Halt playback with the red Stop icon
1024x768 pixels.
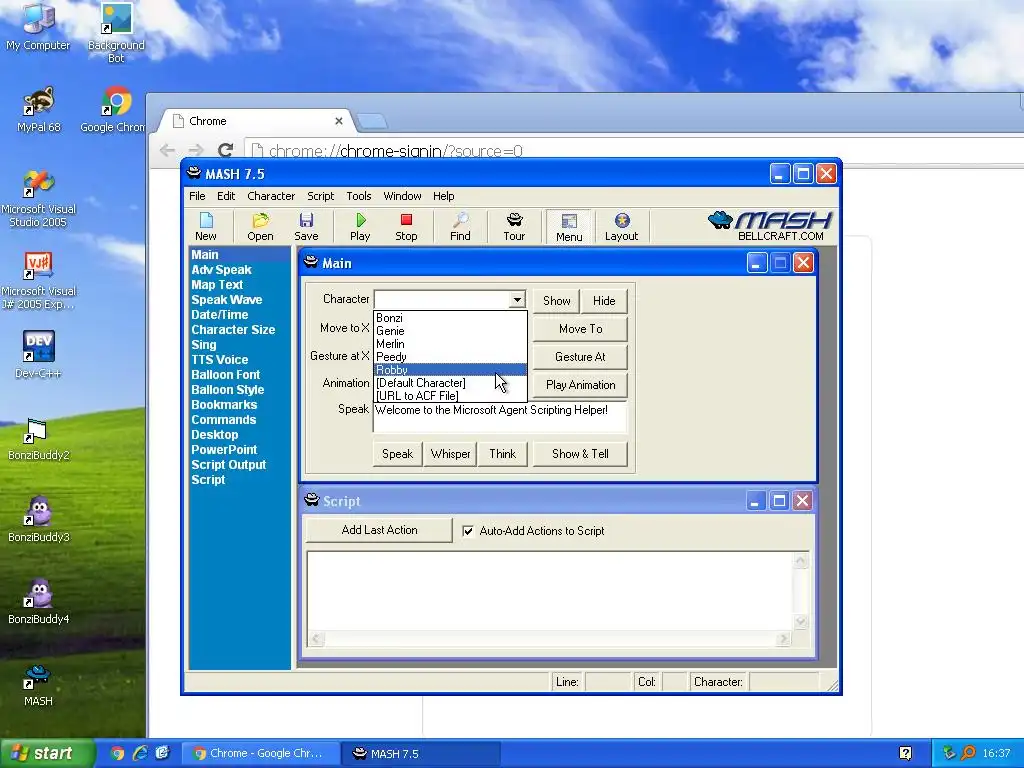point(406,227)
